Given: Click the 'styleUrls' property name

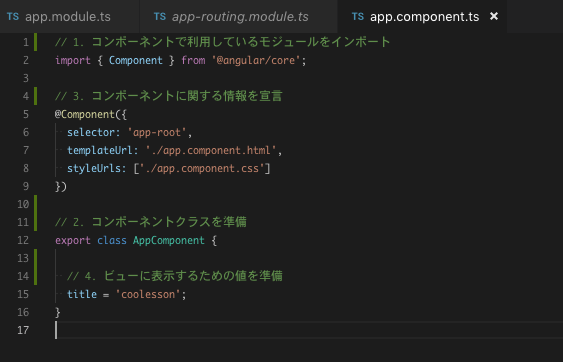Looking at the screenshot, I should pyautogui.click(x=94, y=168).
